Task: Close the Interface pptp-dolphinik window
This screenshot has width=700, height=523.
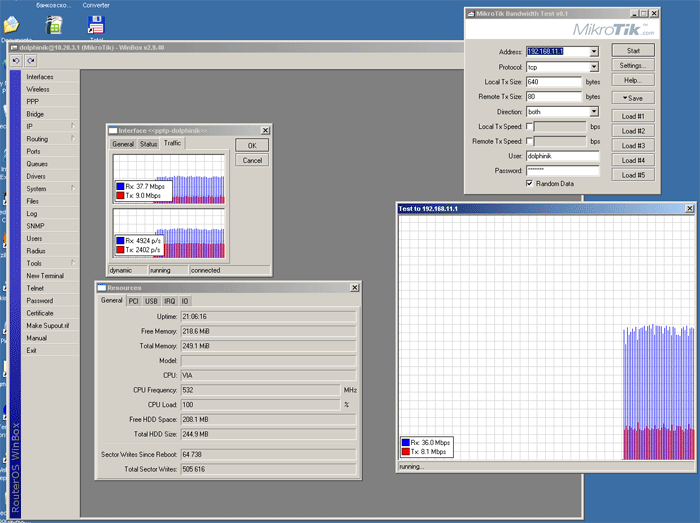Action: pyautogui.click(x=265, y=130)
